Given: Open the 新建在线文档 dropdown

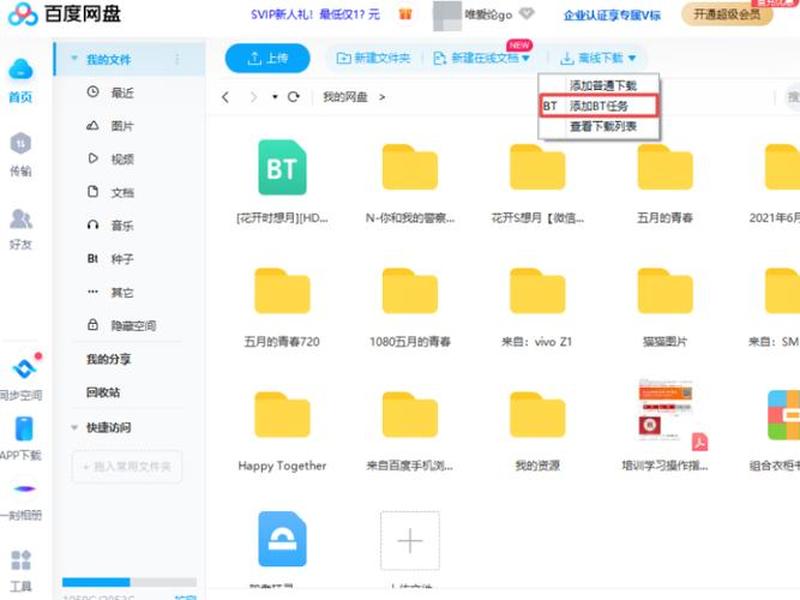Looking at the screenshot, I should point(482,58).
